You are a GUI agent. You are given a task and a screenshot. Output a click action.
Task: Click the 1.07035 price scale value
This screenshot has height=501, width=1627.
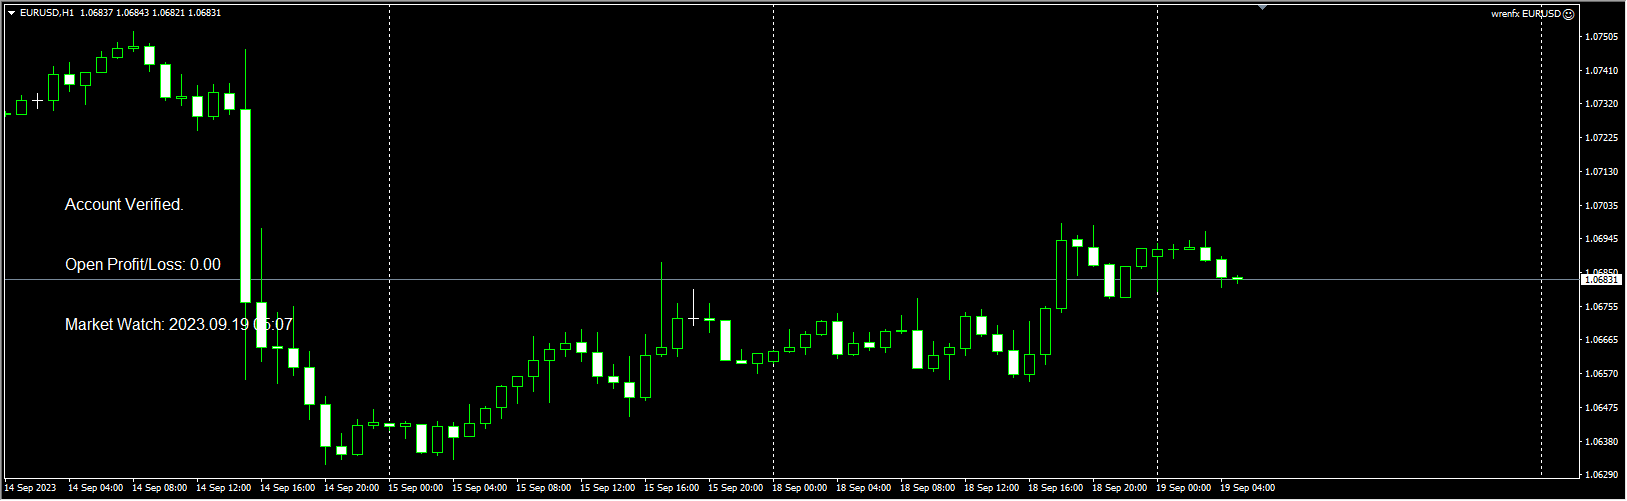1602,206
